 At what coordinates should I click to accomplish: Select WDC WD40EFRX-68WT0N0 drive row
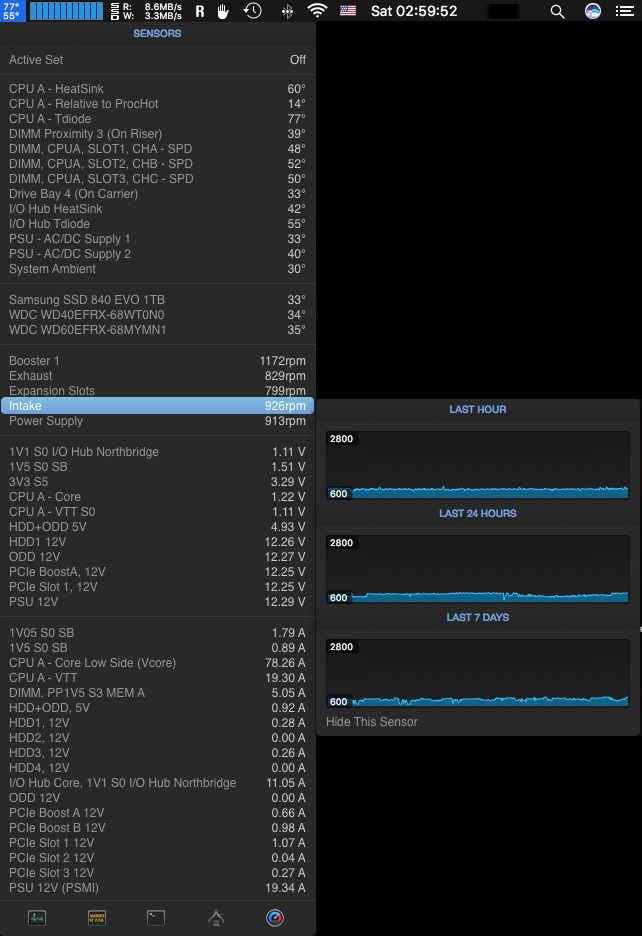pos(158,315)
